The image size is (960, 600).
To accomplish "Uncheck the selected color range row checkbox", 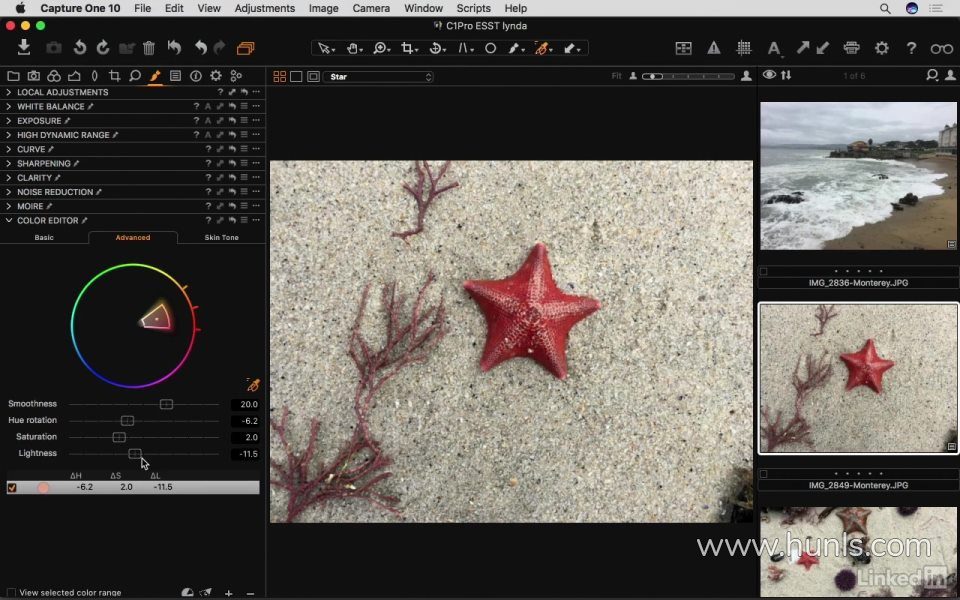I will [x=12, y=488].
